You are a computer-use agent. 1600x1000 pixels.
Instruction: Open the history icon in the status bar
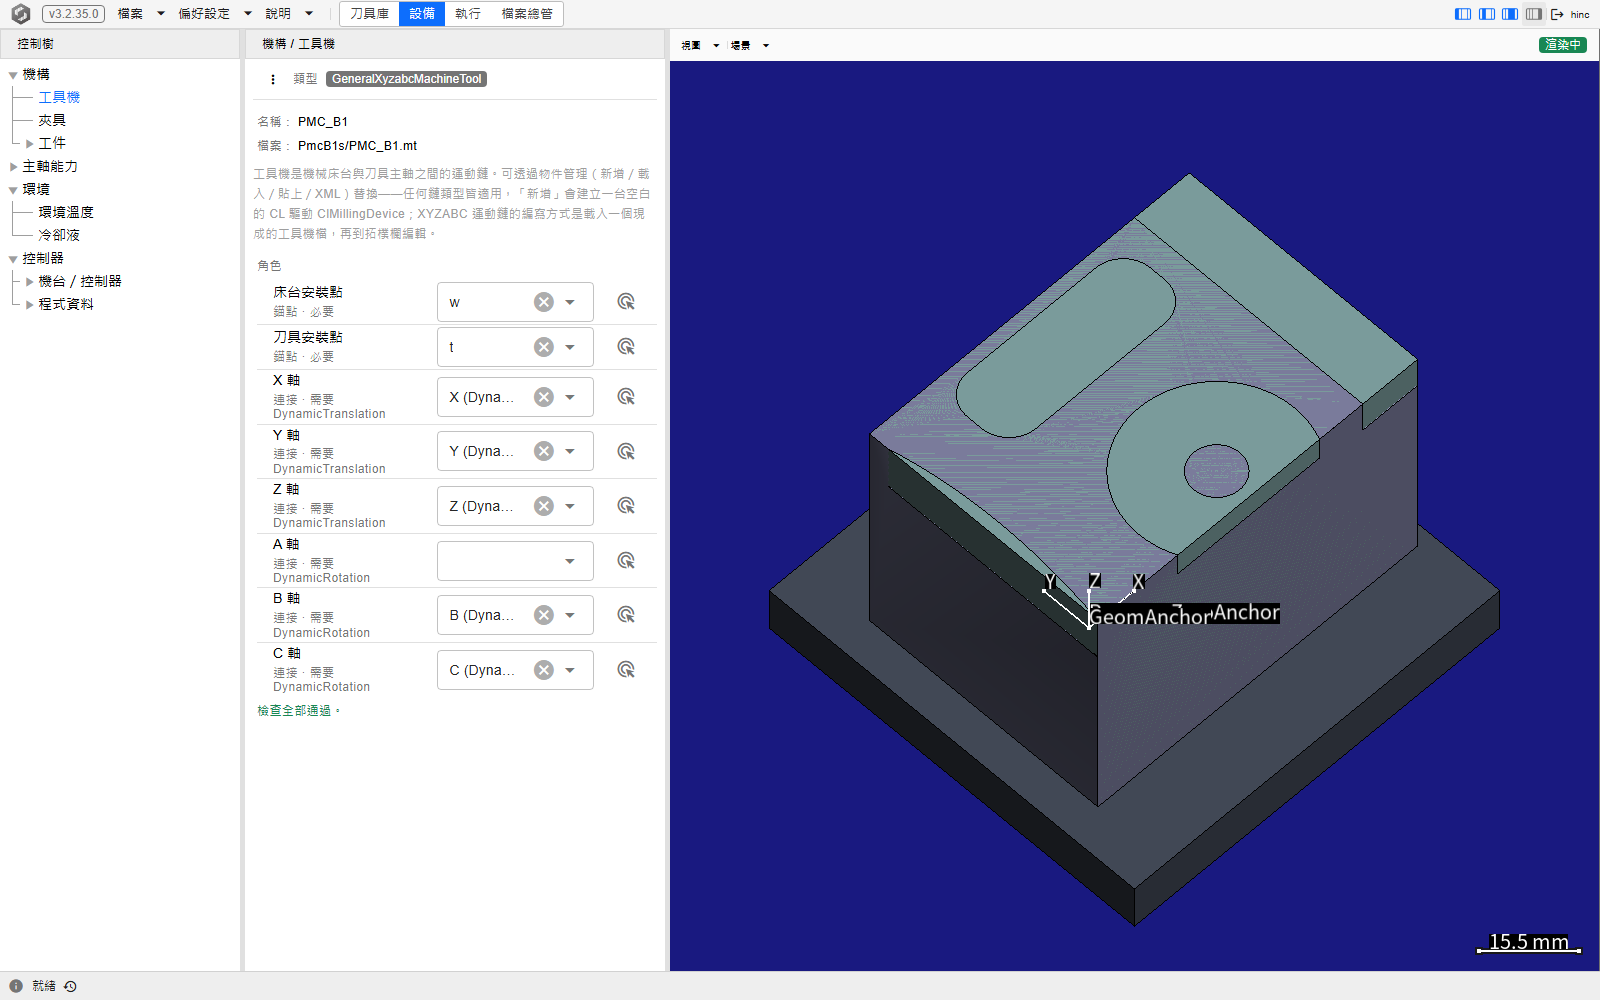click(x=70, y=986)
